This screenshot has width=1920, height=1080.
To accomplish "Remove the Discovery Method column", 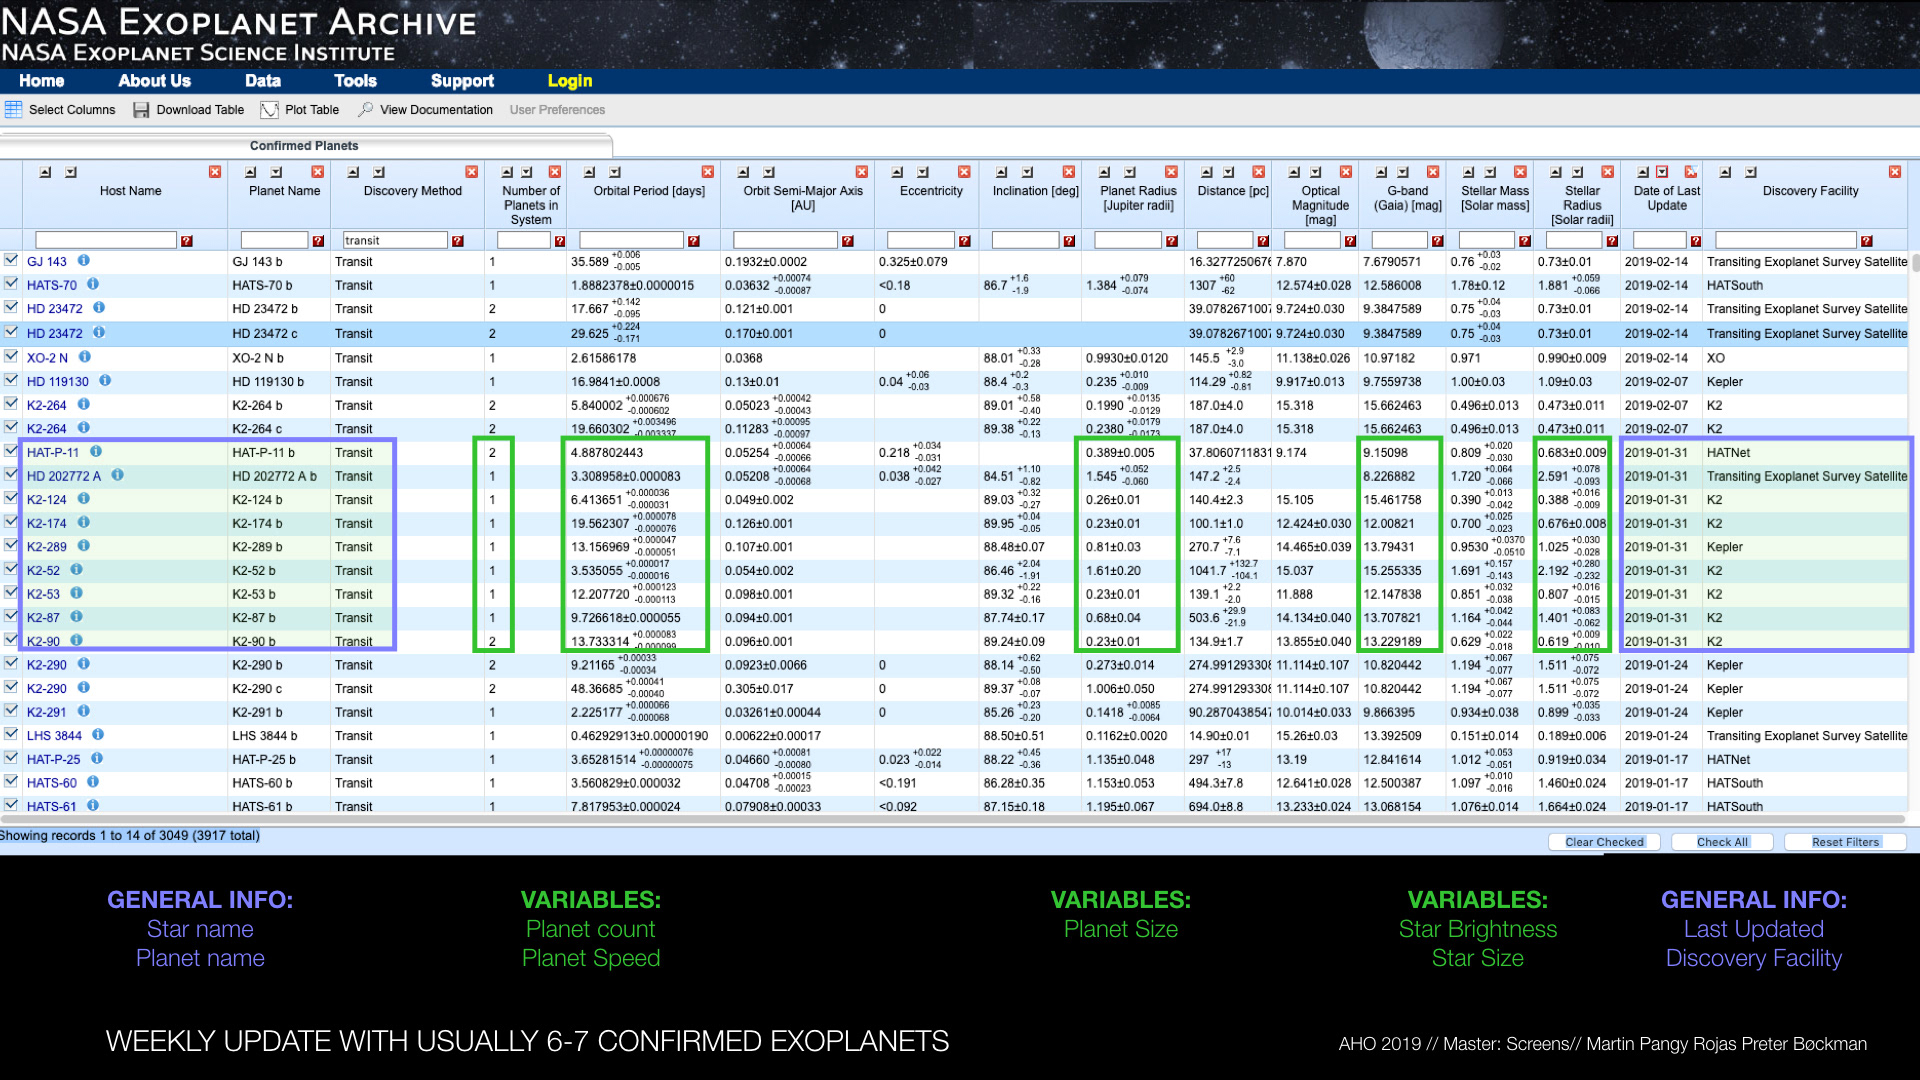I will pos(471,172).
